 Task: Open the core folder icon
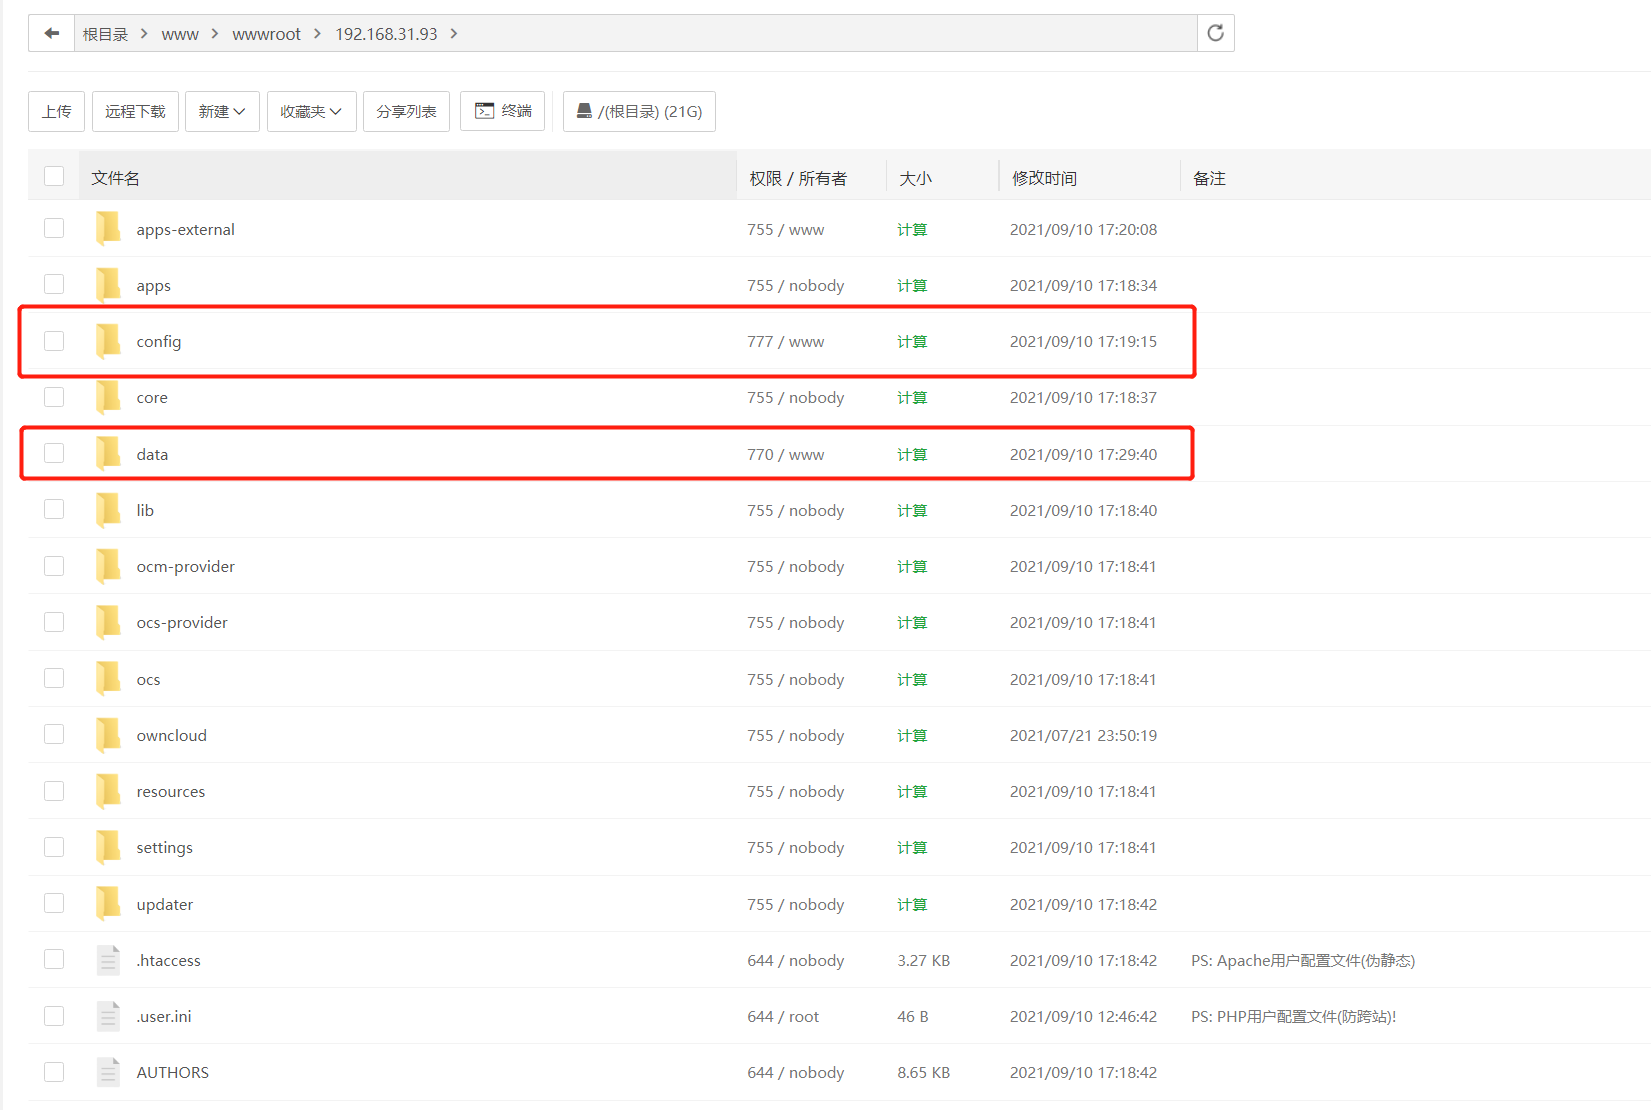click(x=108, y=397)
